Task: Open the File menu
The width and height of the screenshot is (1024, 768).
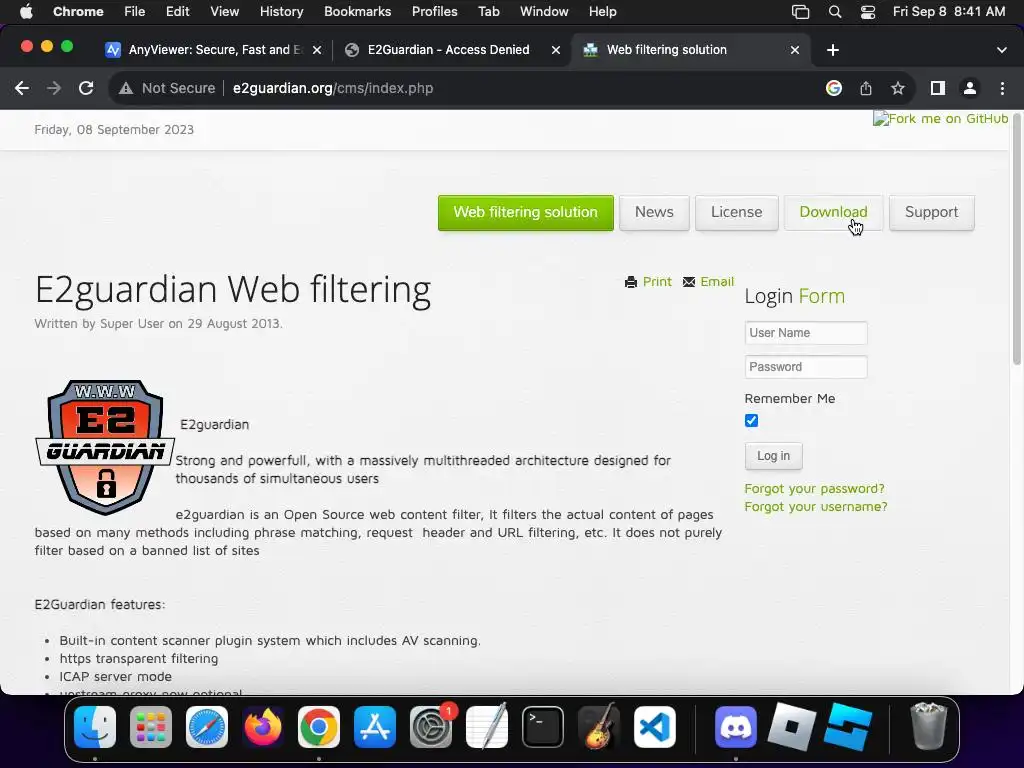Action: pyautogui.click(x=135, y=11)
